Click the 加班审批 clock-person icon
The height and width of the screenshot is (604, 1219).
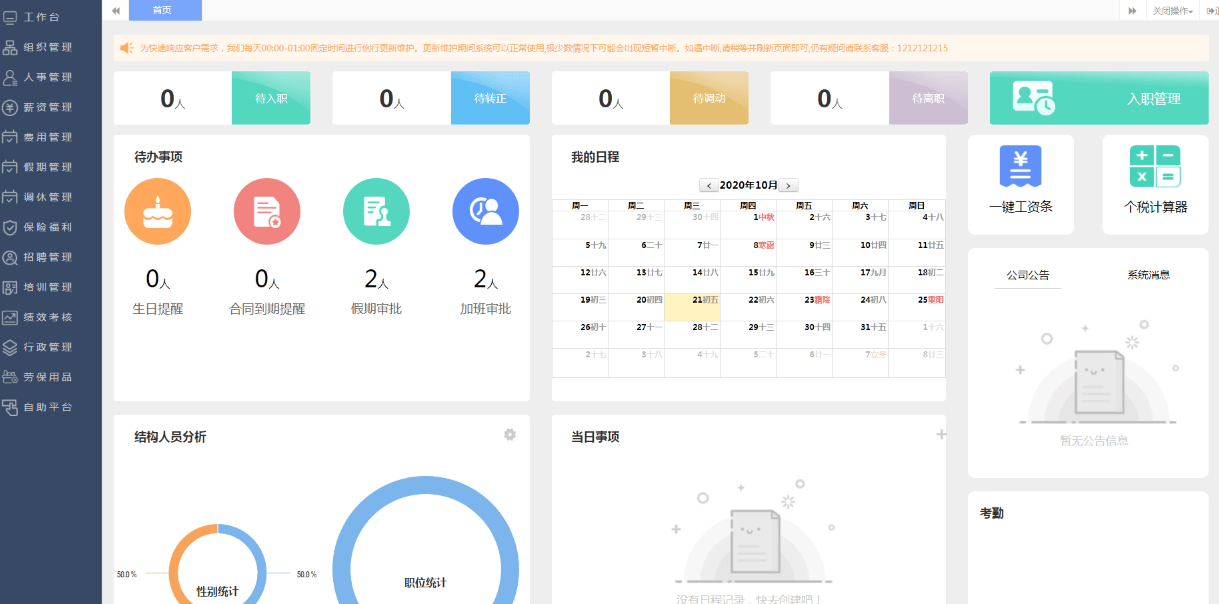point(485,211)
